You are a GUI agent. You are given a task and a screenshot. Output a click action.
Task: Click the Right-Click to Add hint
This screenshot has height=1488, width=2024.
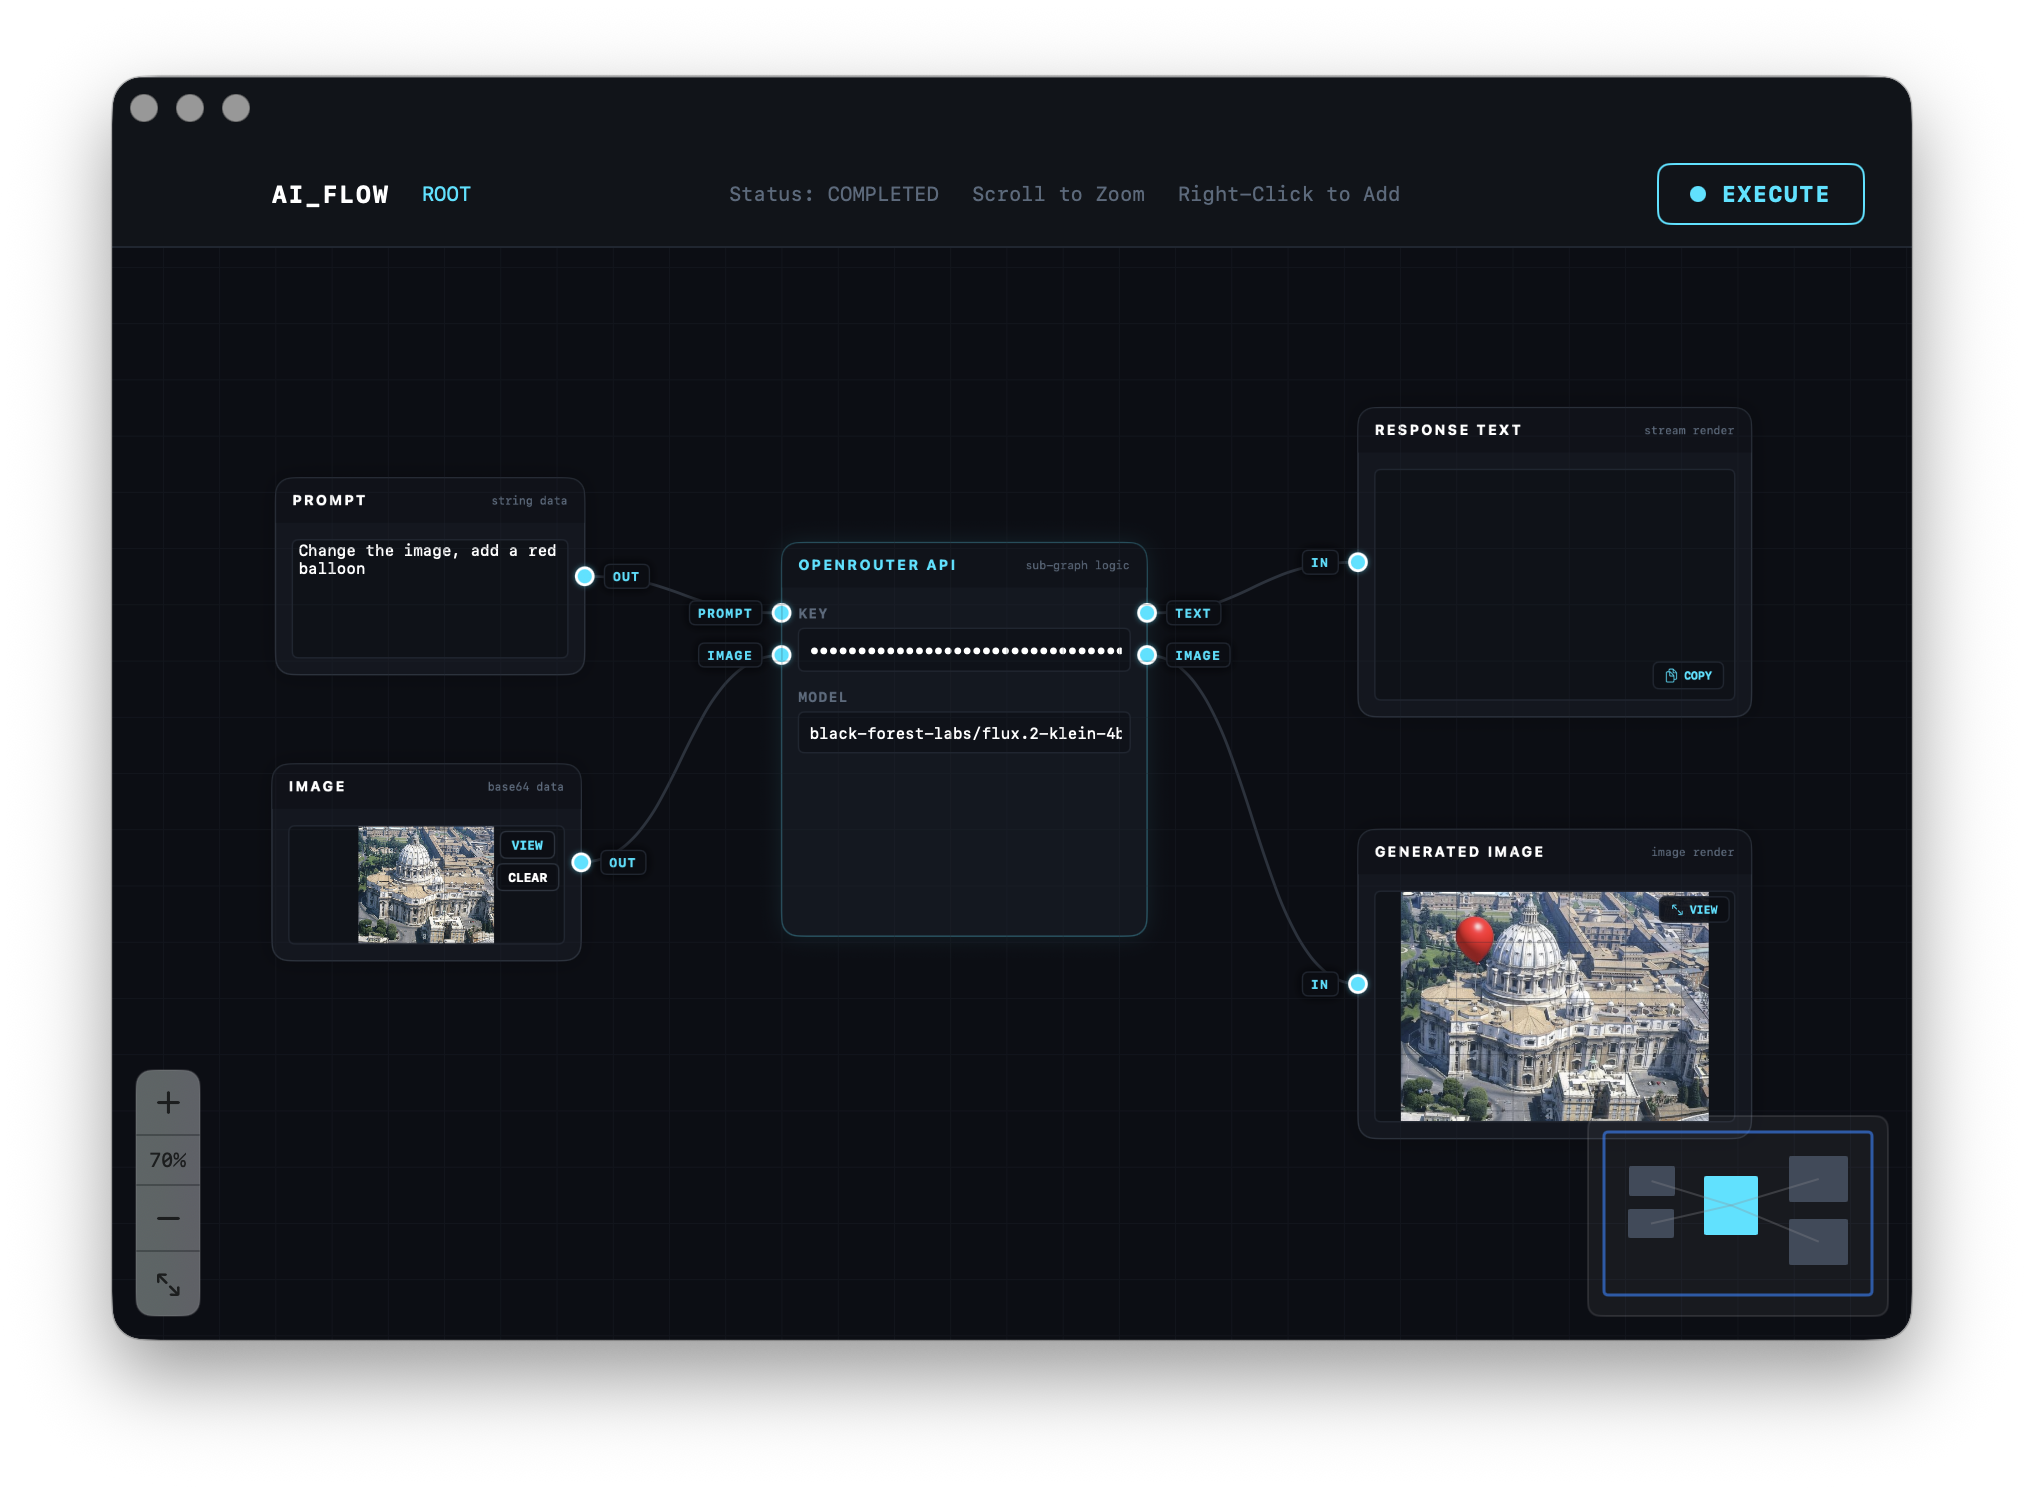[x=1288, y=194]
